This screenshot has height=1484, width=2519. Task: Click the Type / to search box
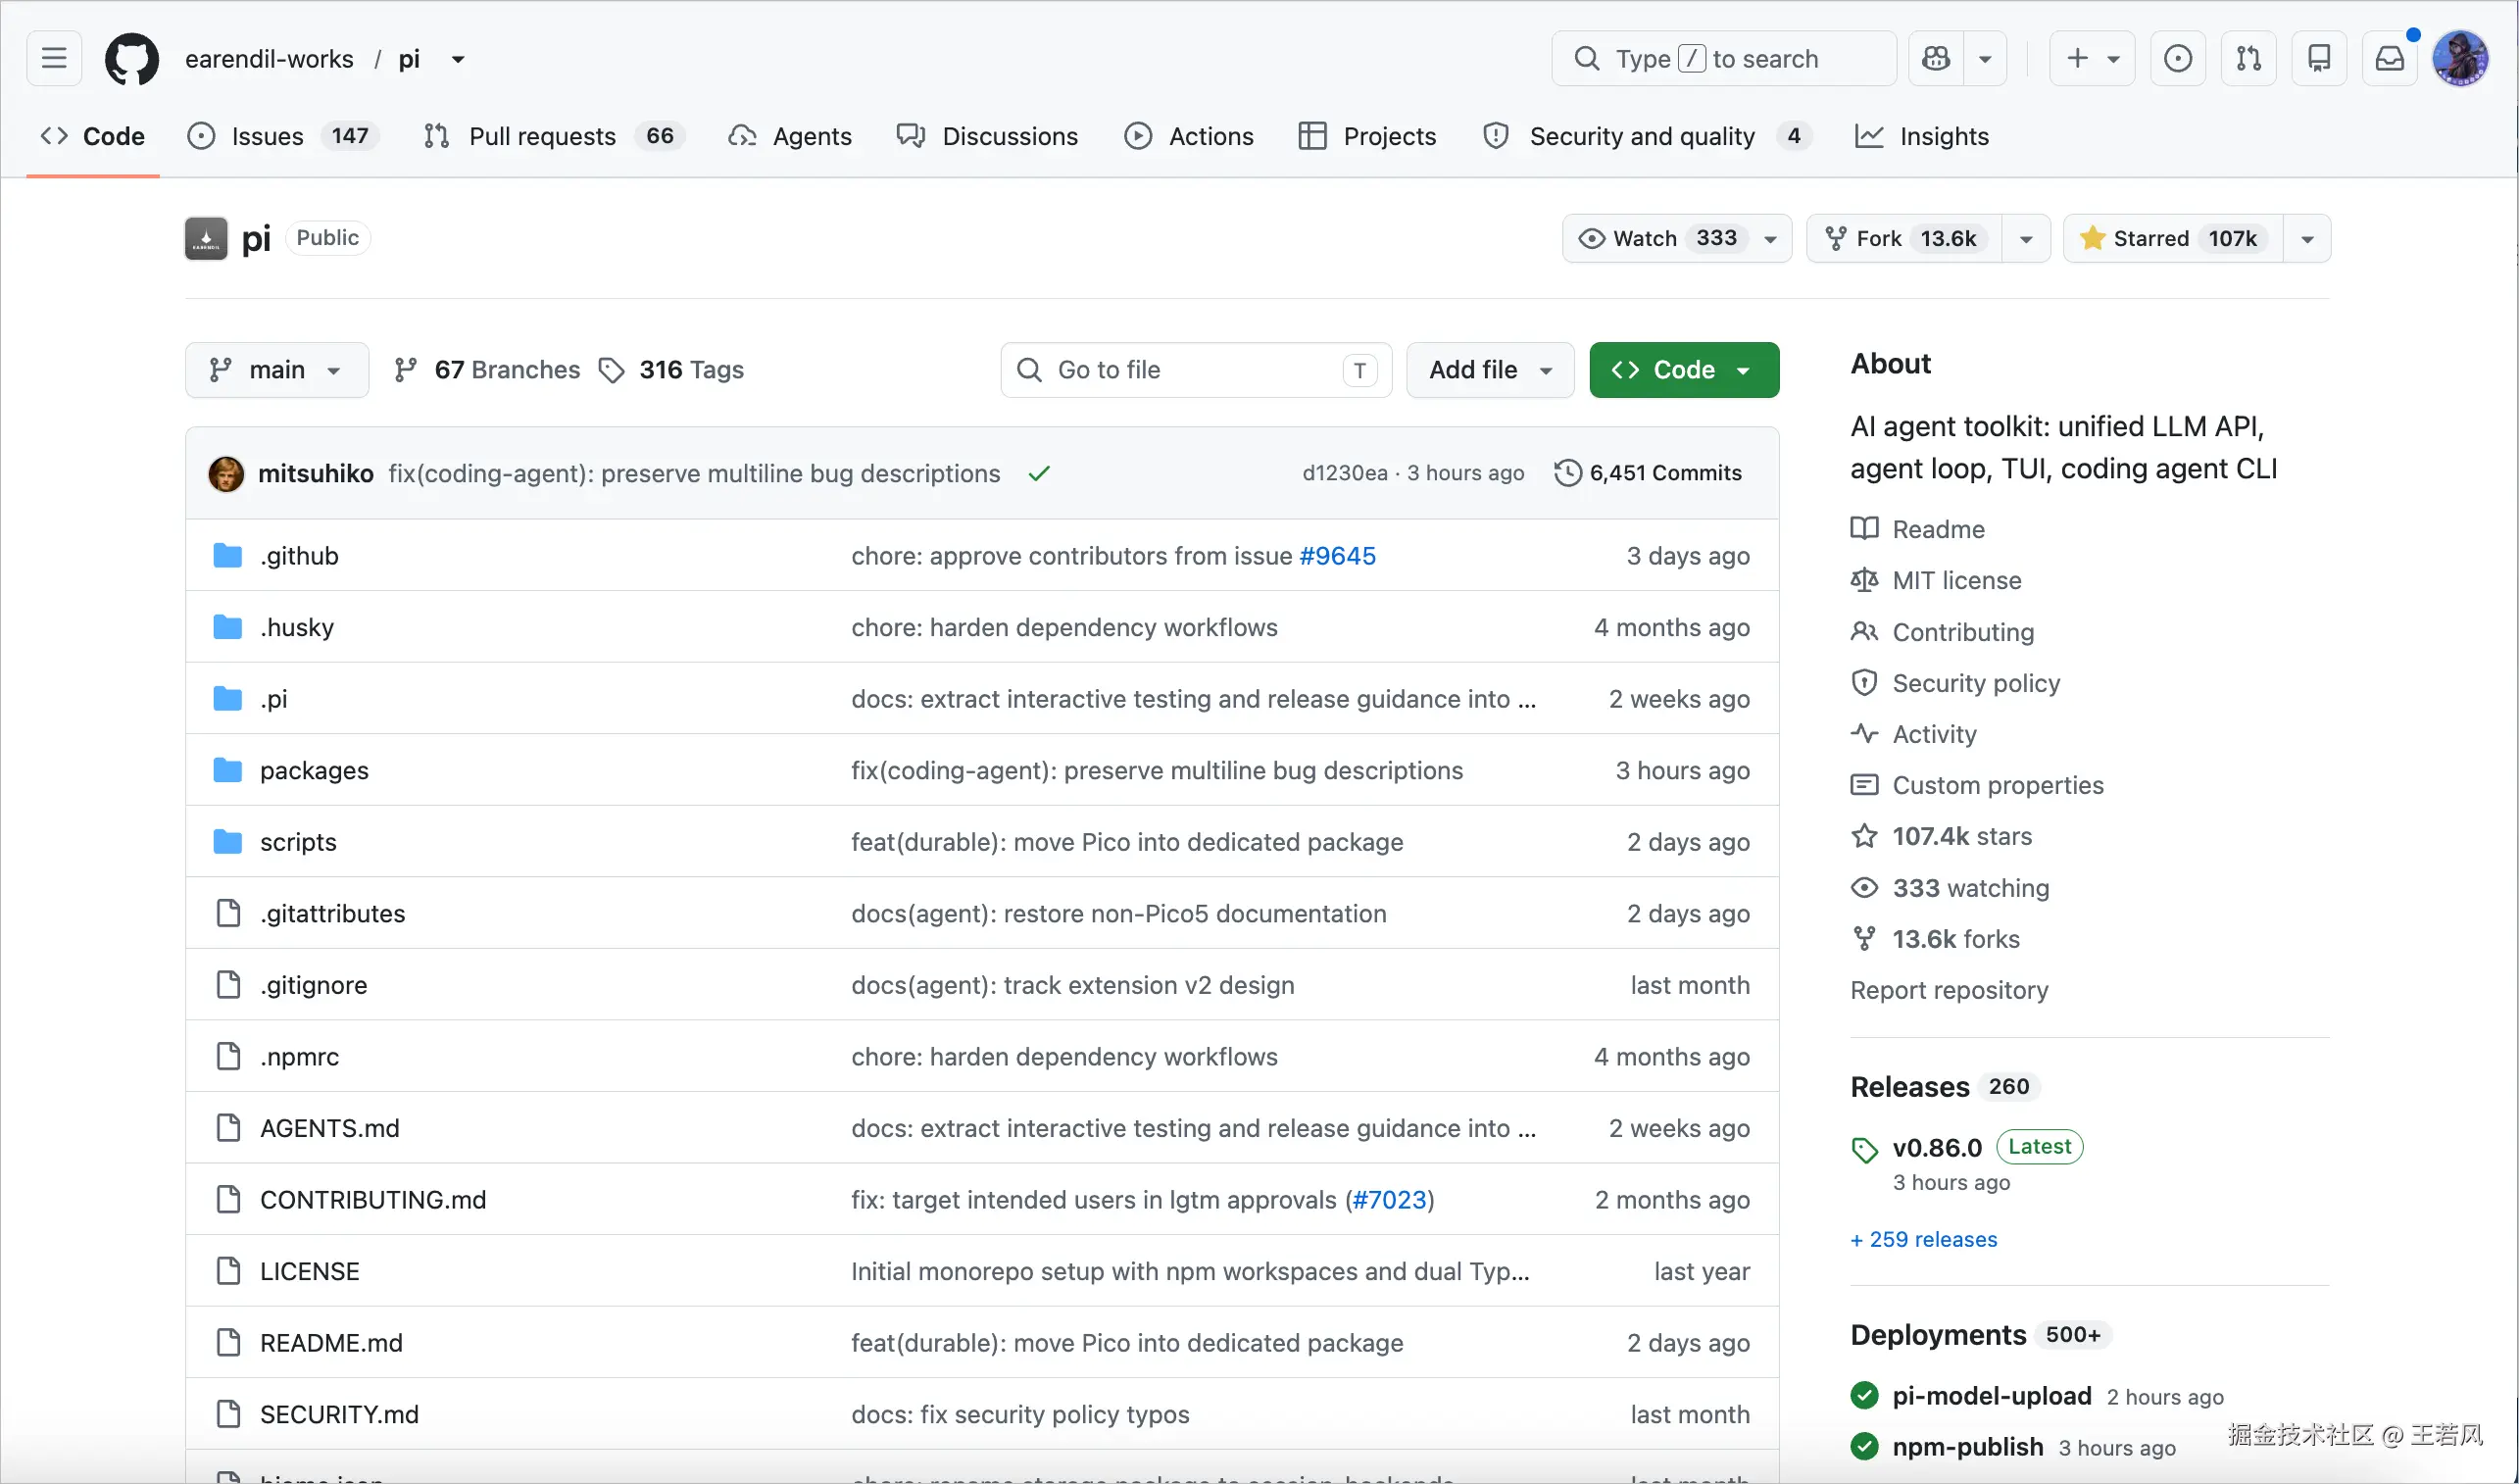coord(1724,58)
